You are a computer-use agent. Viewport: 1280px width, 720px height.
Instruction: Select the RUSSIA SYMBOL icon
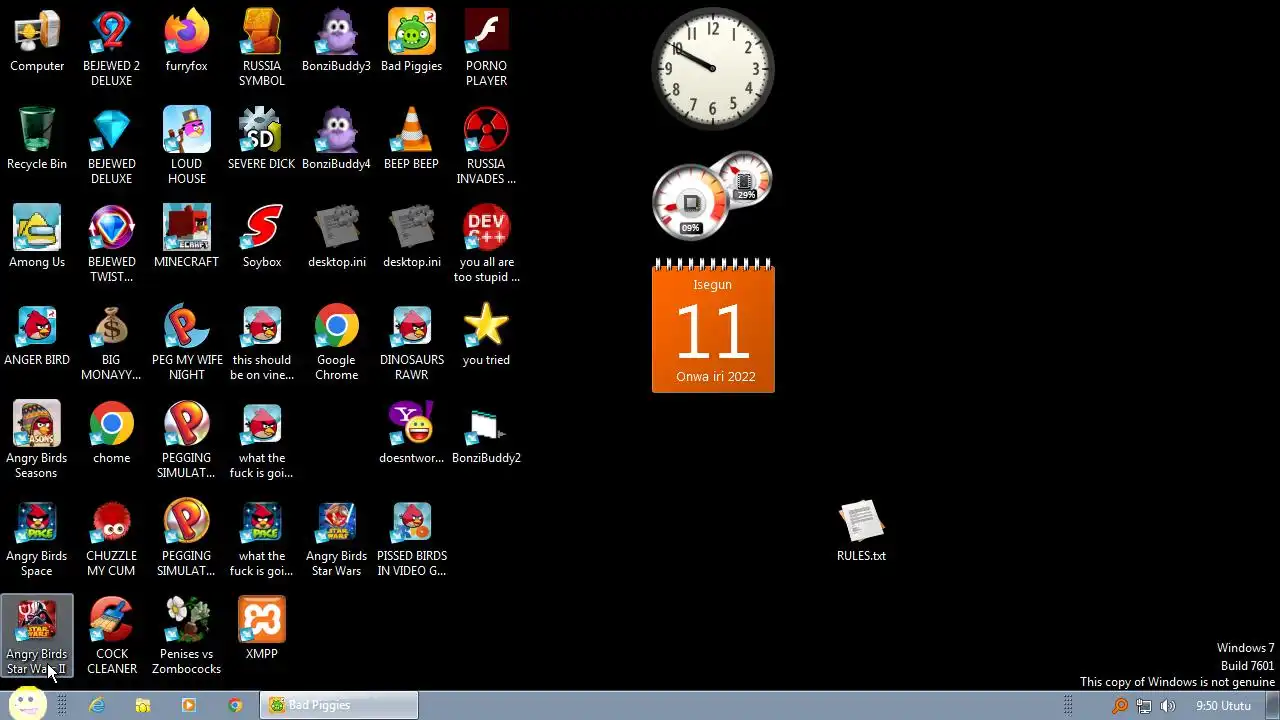[x=262, y=48]
